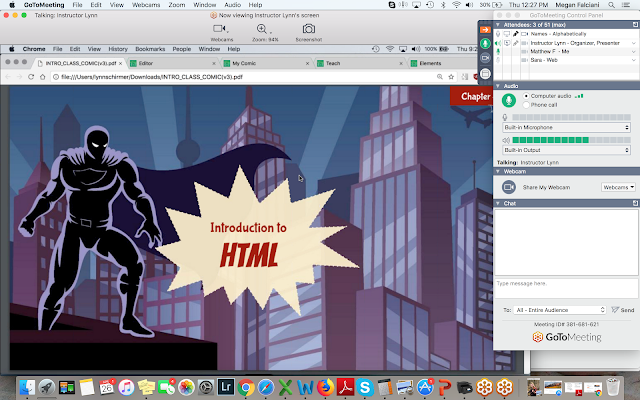Image resolution: width=640 pixels, height=400 pixels.
Task: Open the Photos icon in the Dock
Action: pos(186,387)
